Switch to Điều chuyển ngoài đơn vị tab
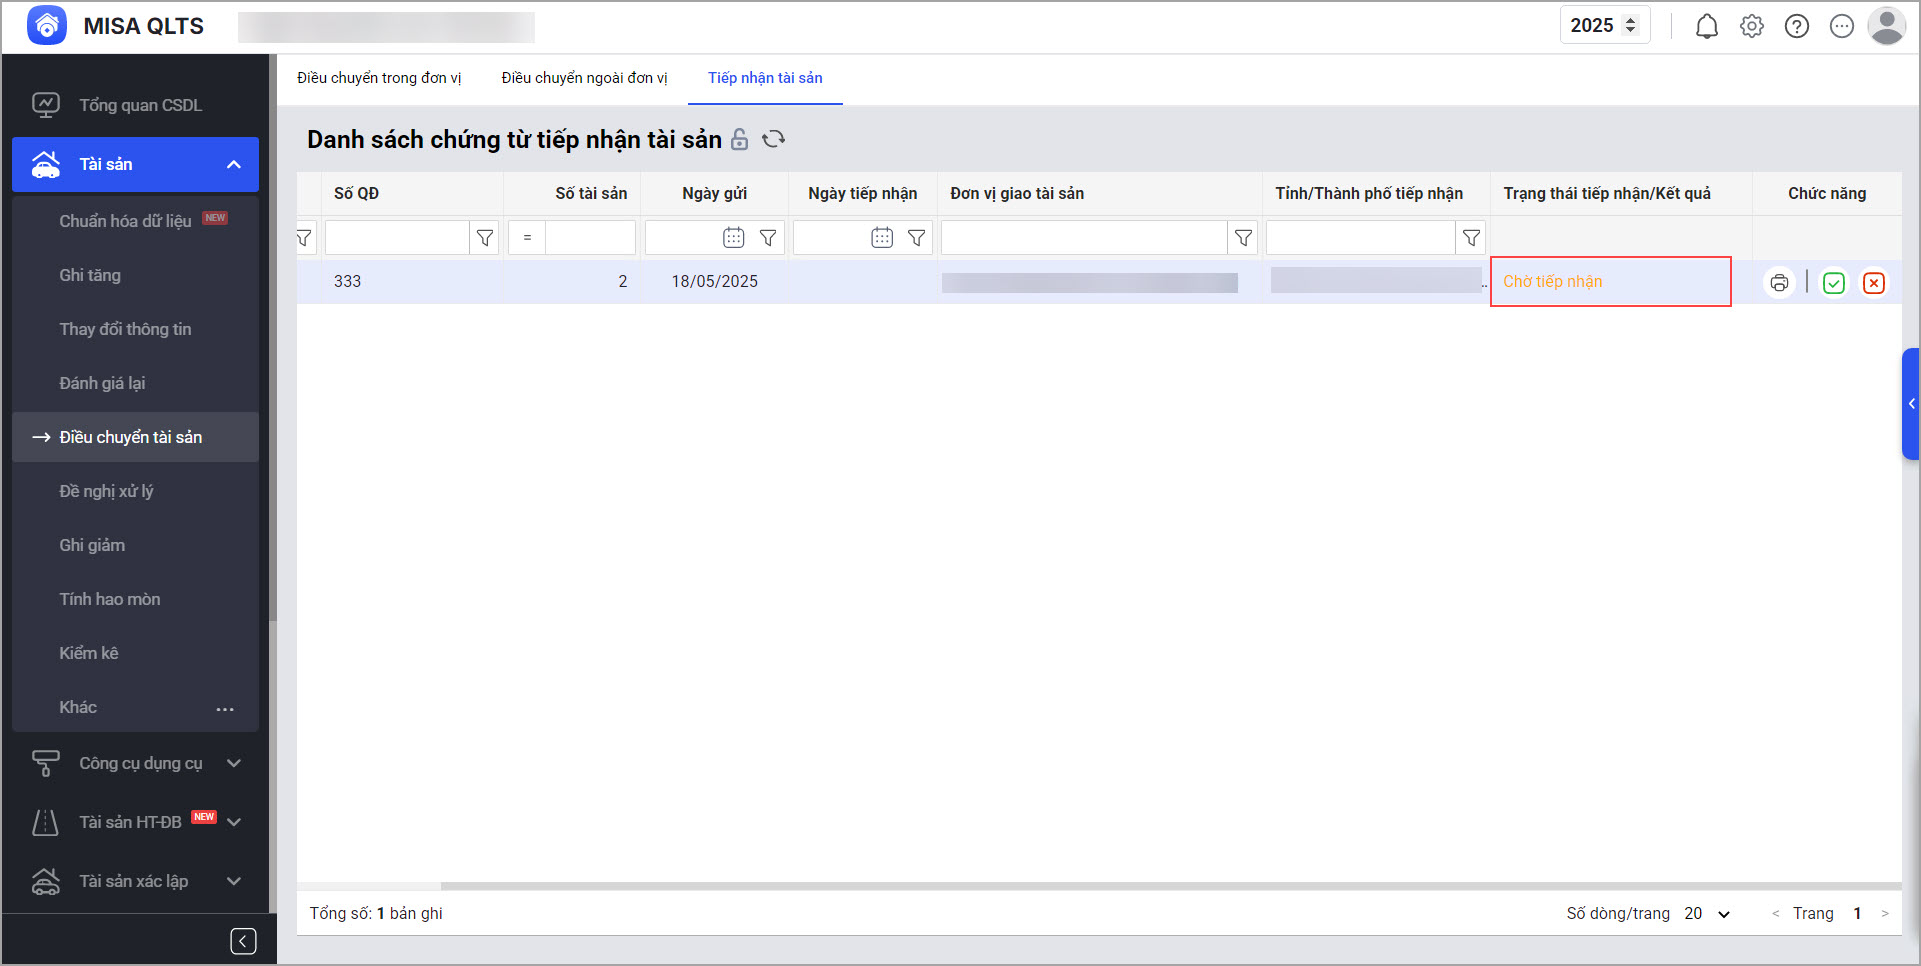Viewport: 1921px width, 966px height. click(584, 78)
